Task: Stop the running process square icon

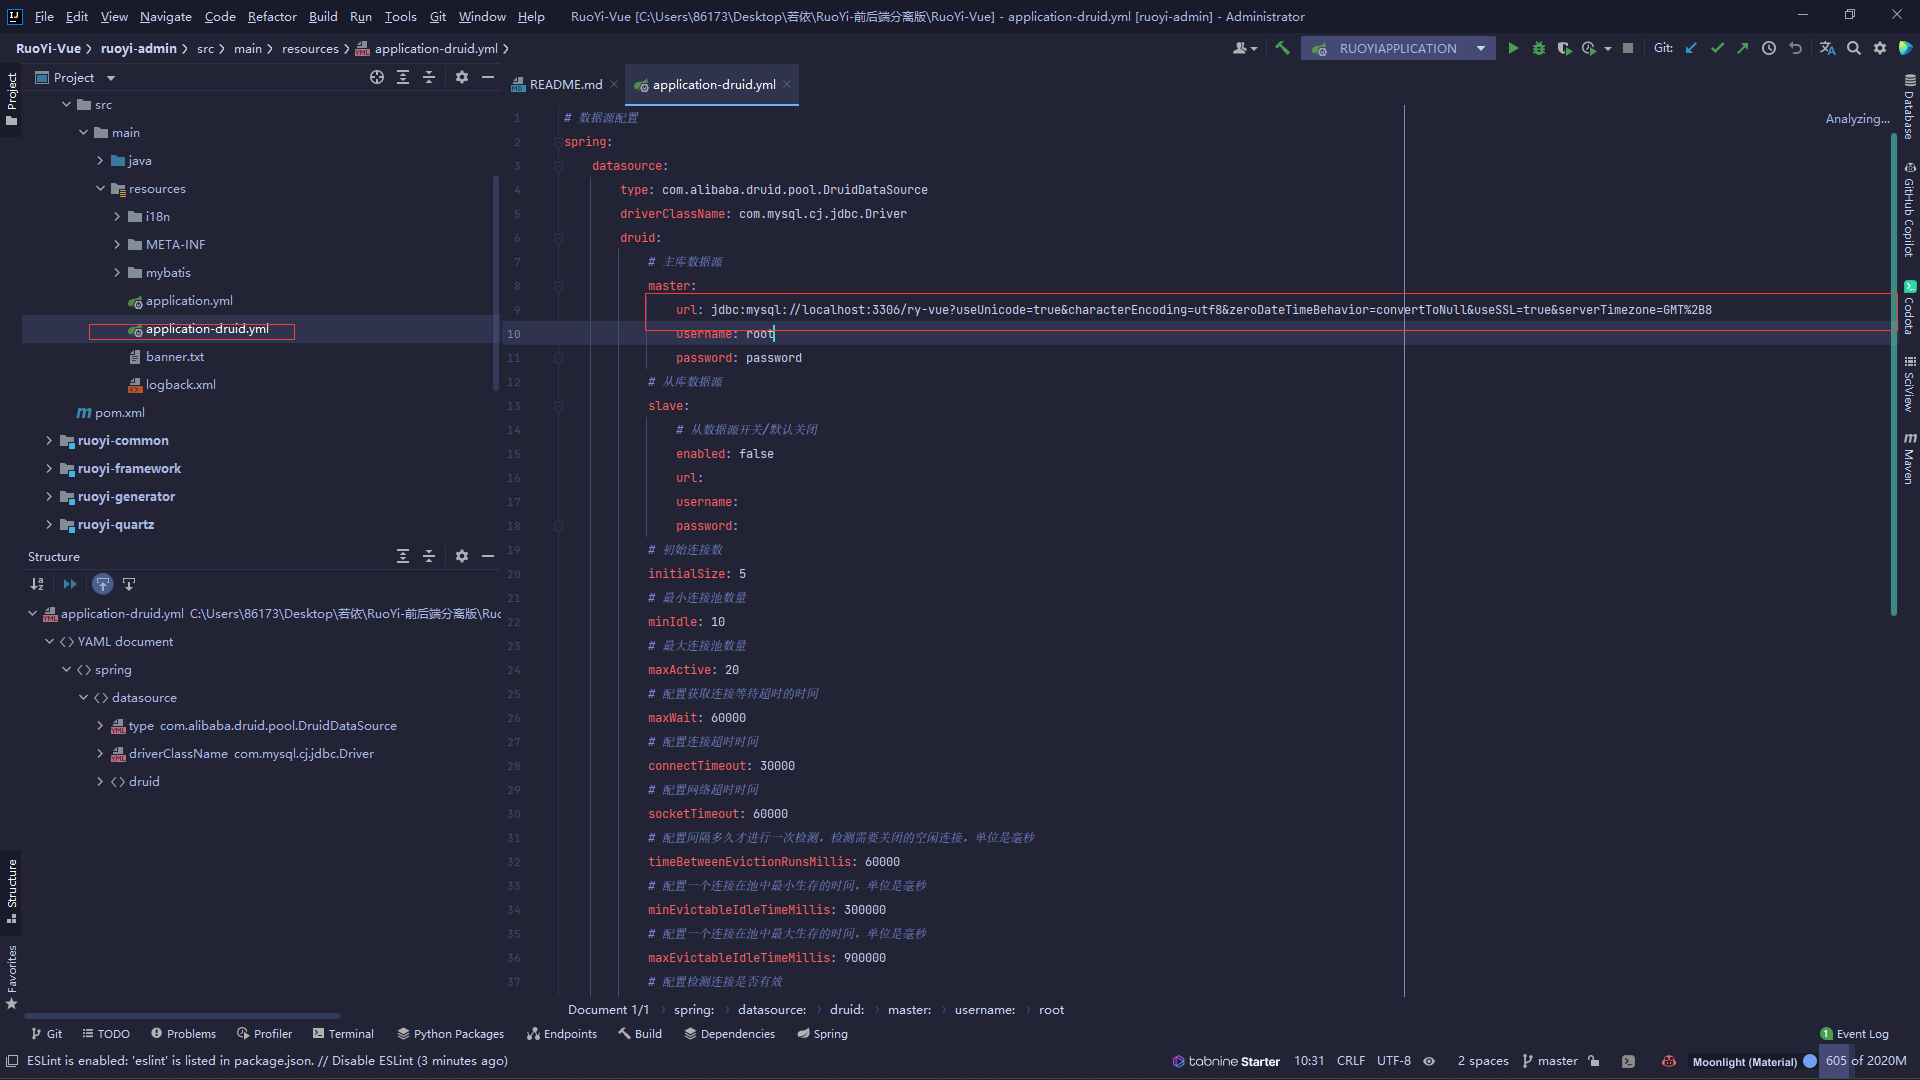Action: (1628, 48)
